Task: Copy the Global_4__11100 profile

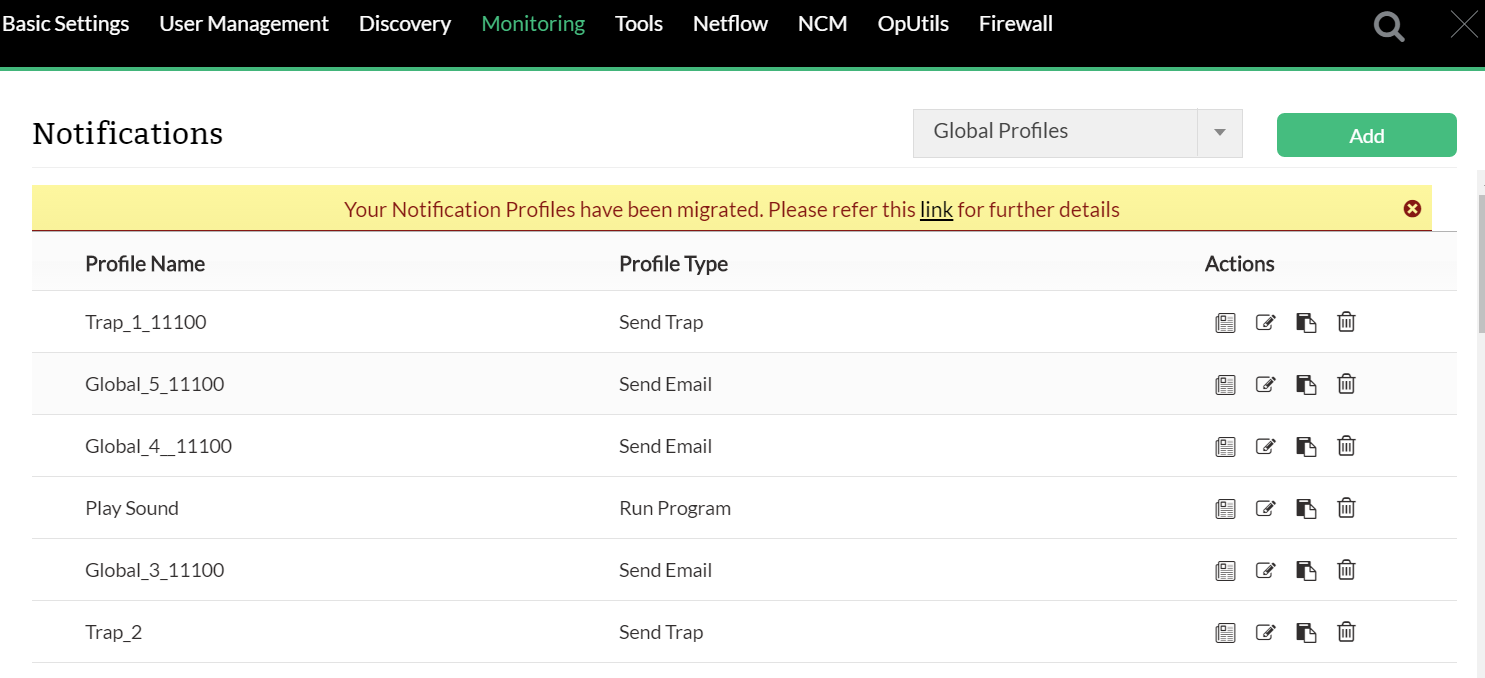Action: click(x=1305, y=446)
